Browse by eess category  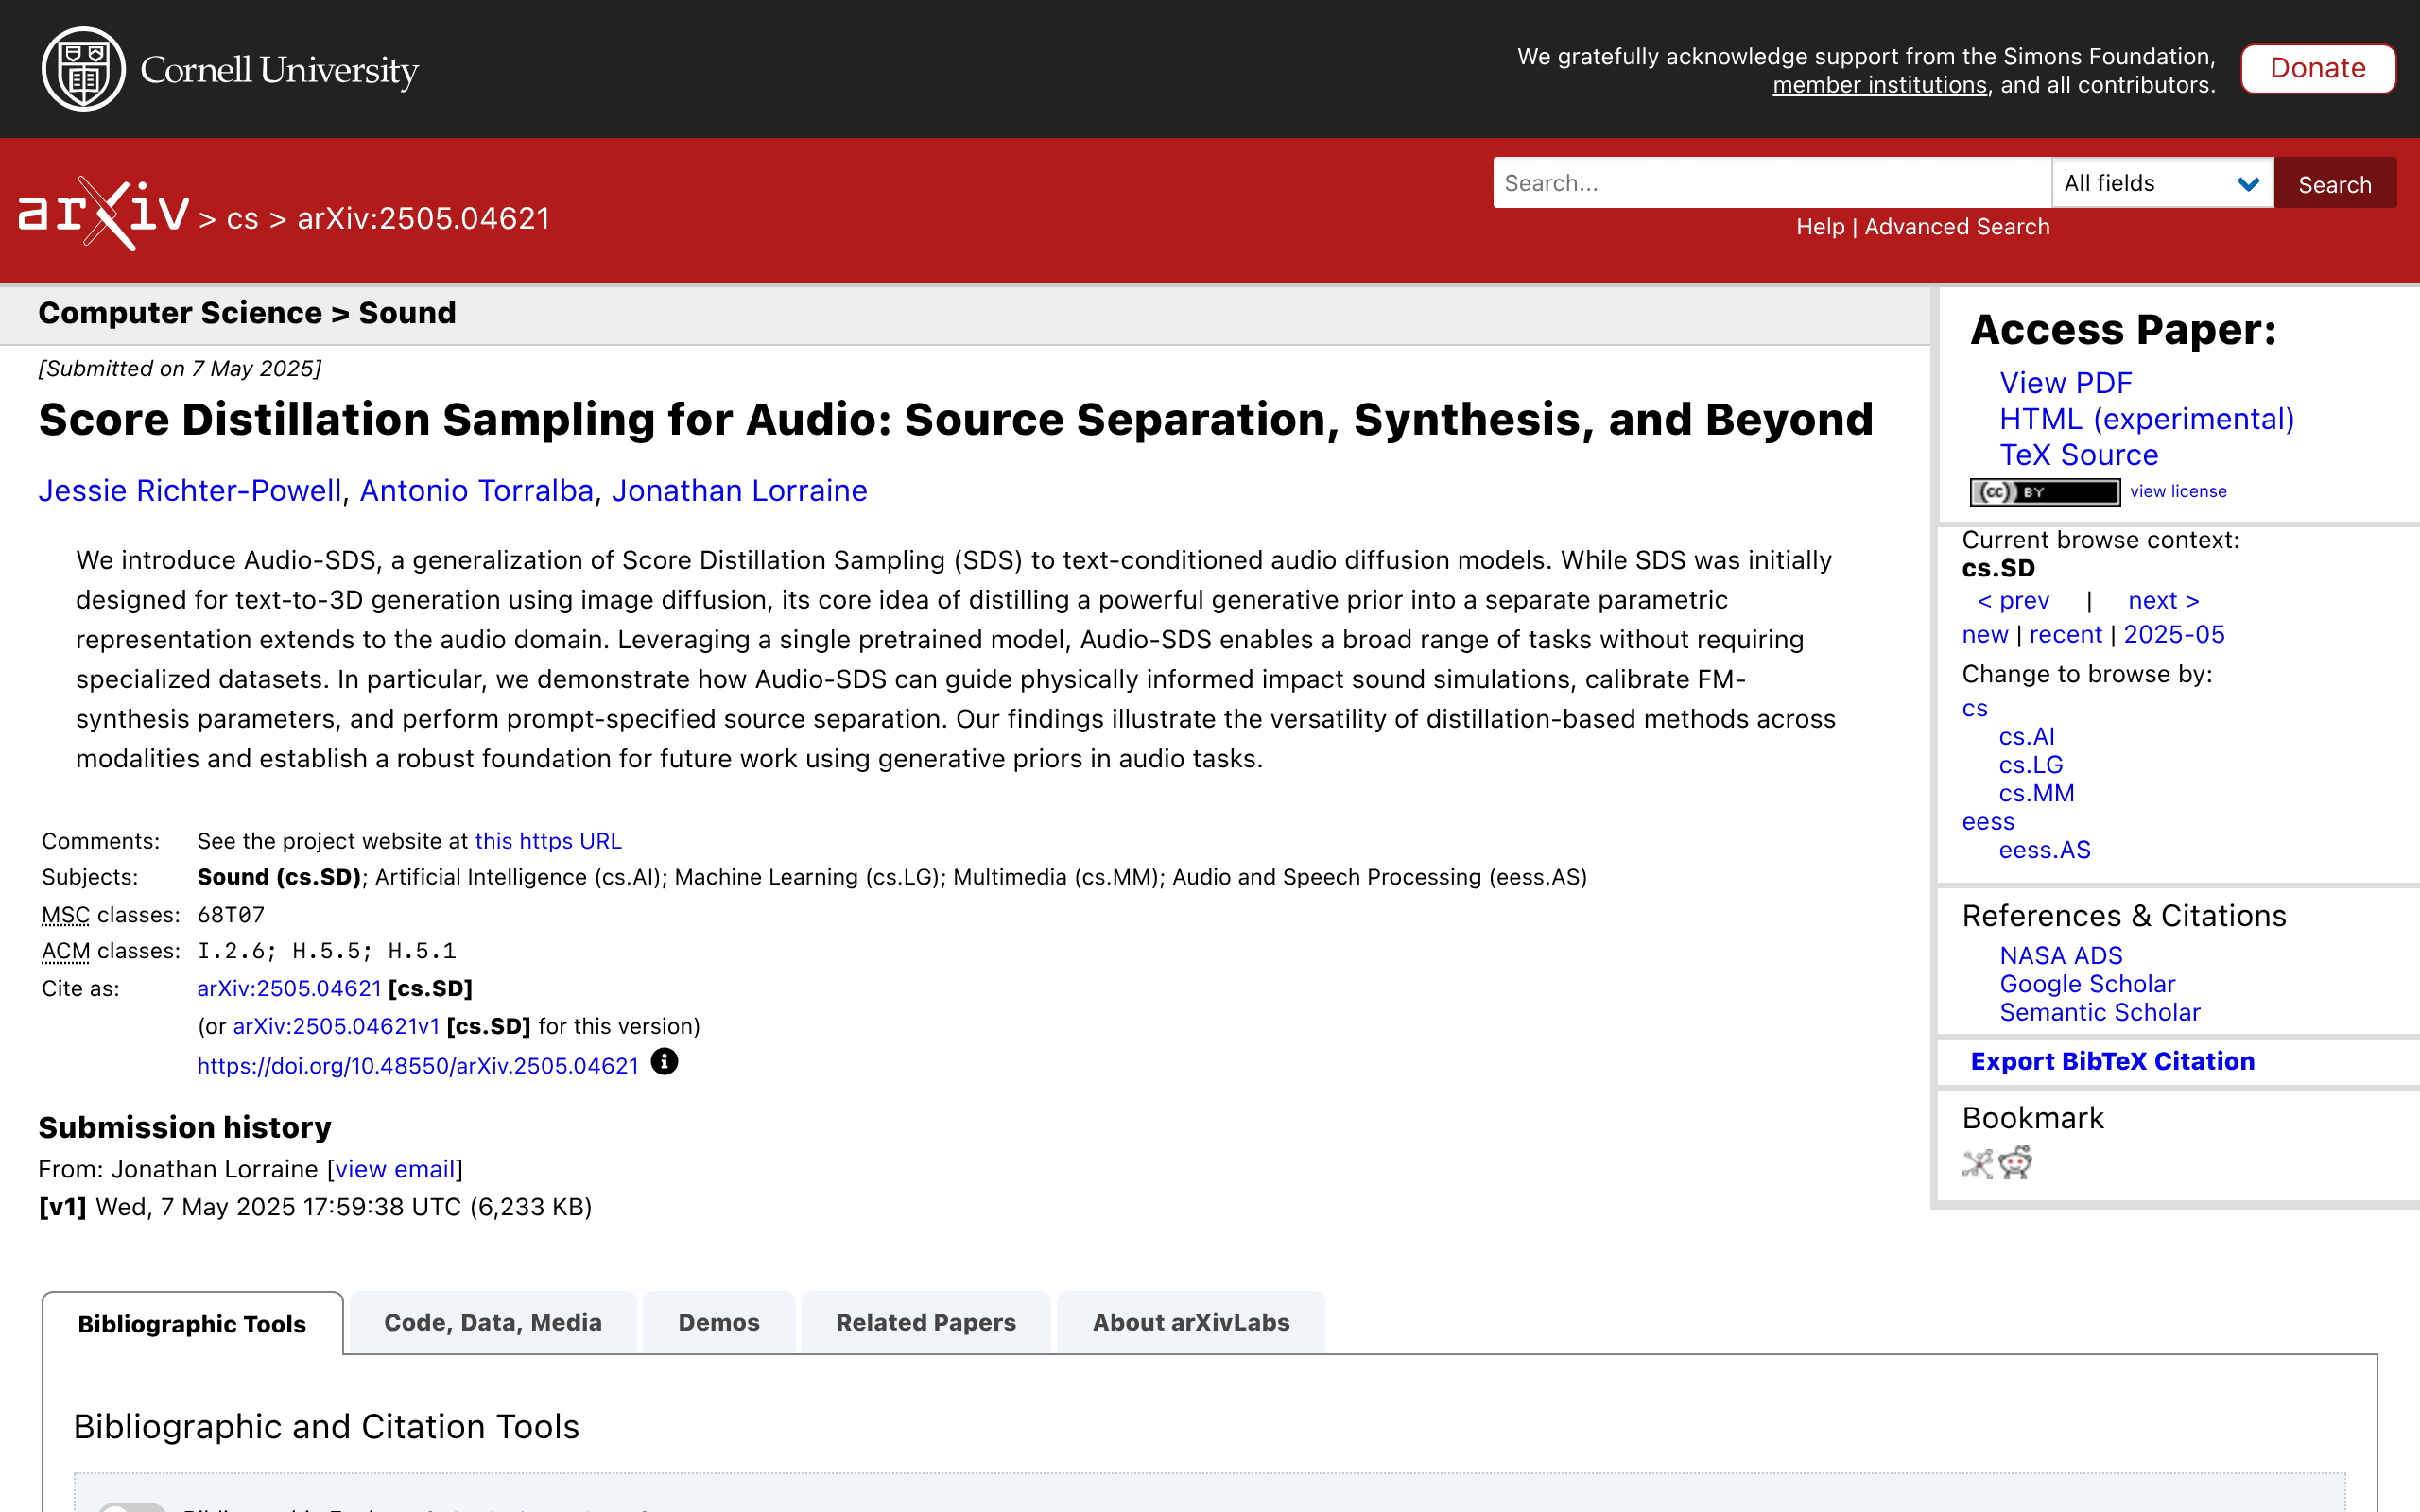click(1988, 822)
